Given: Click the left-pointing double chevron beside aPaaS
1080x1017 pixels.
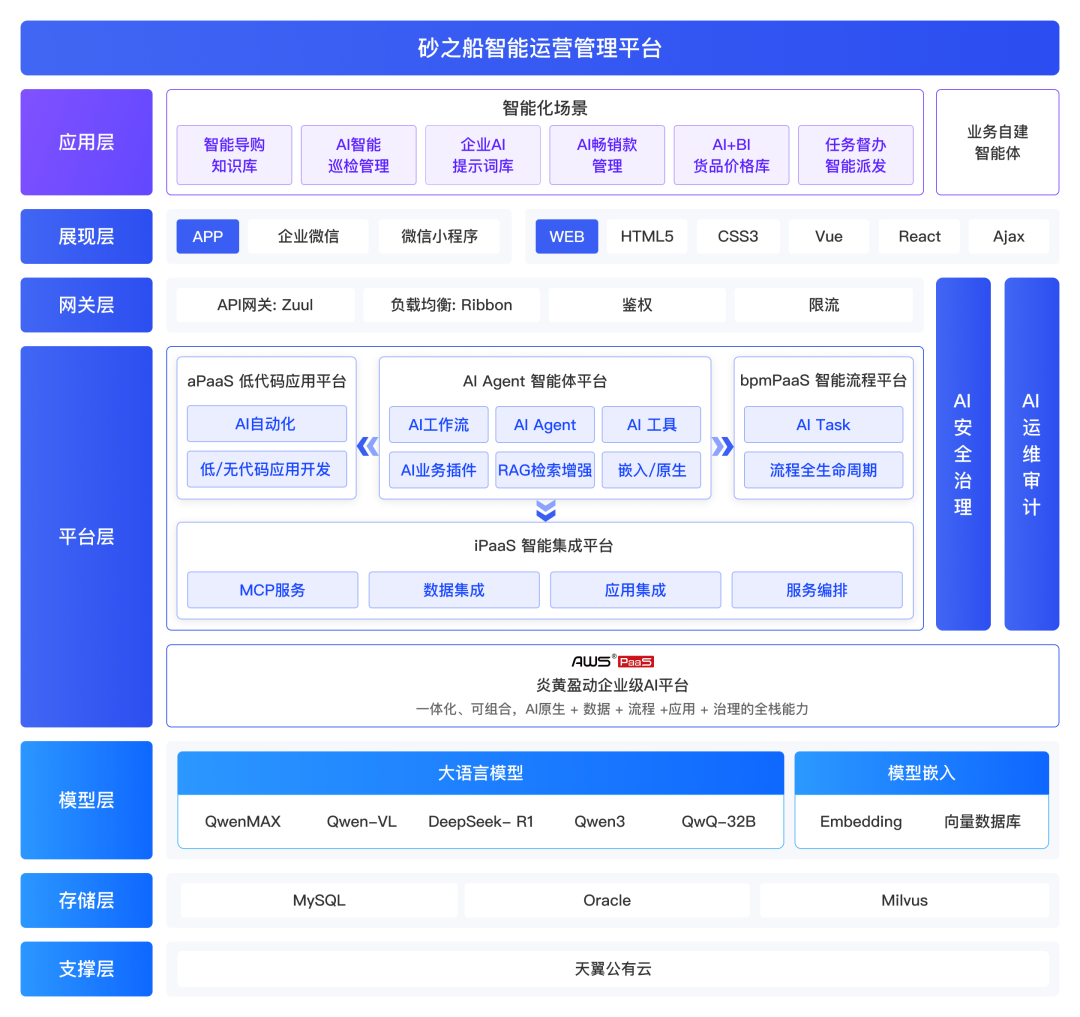Looking at the screenshot, I should [368, 447].
